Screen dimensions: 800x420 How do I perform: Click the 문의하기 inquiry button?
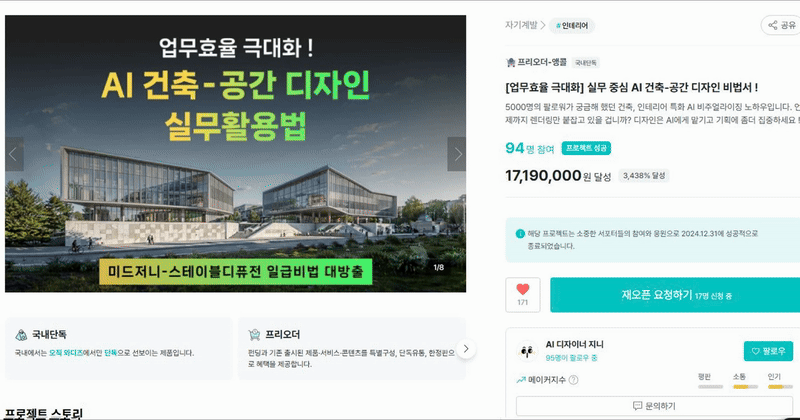pyautogui.click(x=654, y=406)
